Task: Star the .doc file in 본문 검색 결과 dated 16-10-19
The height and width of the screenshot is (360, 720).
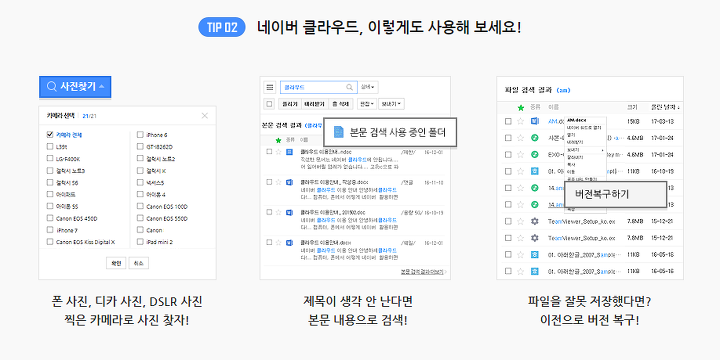Action: (278, 213)
